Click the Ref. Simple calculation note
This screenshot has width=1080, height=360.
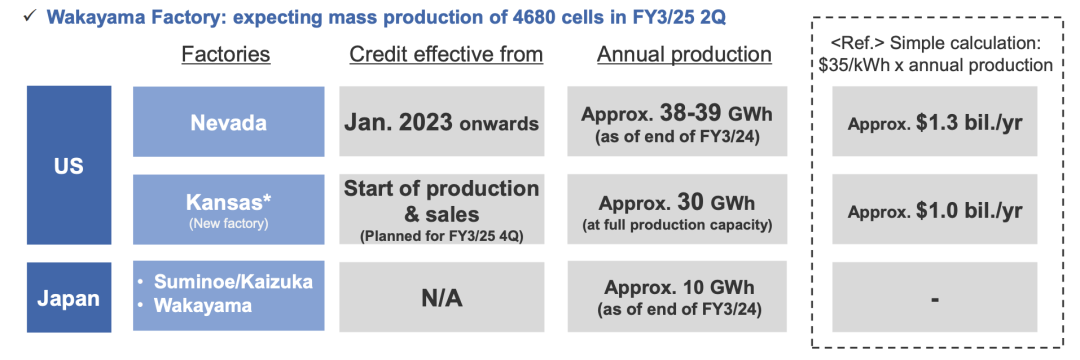[935, 54]
